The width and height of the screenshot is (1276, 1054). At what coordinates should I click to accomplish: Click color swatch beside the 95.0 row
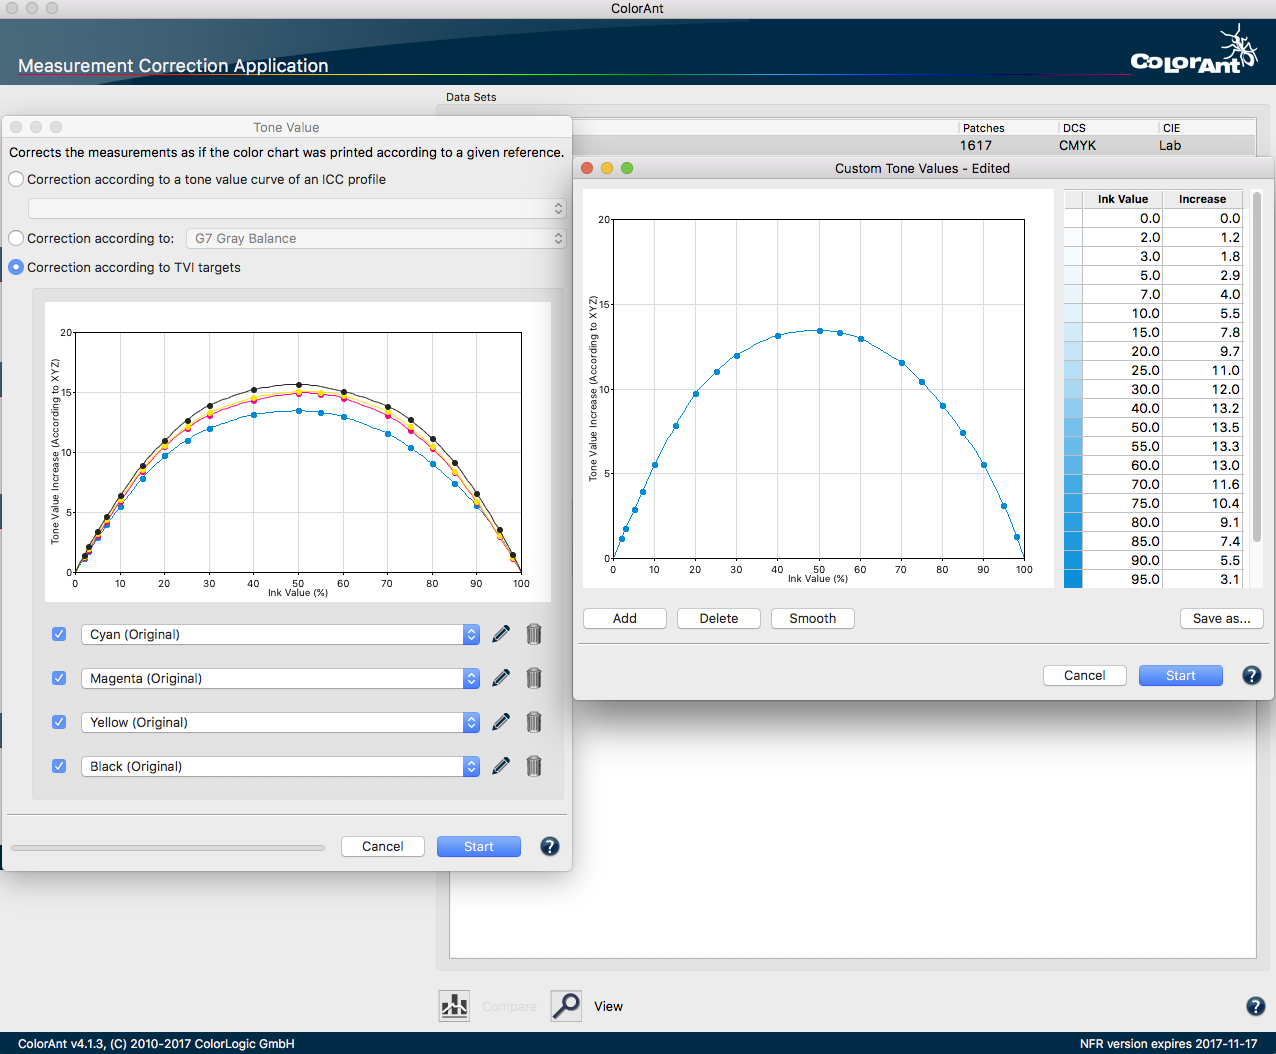(x=1073, y=579)
